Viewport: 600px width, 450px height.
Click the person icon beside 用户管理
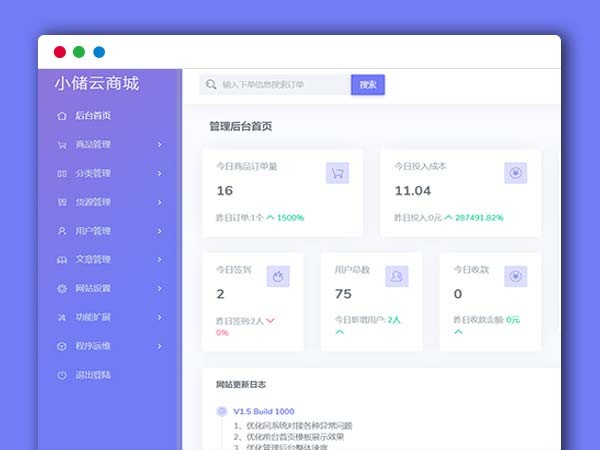point(62,231)
